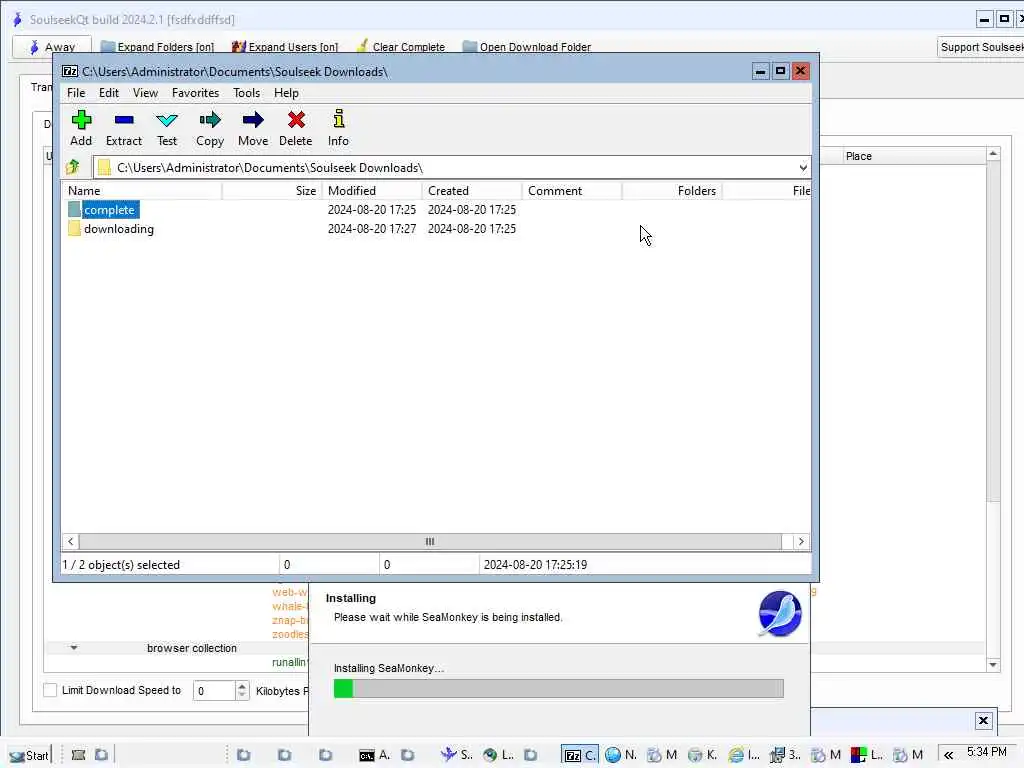Click the 7-Zip horizontal scrollbar thumb
1024x768 pixels.
click(x=430, y=541)
